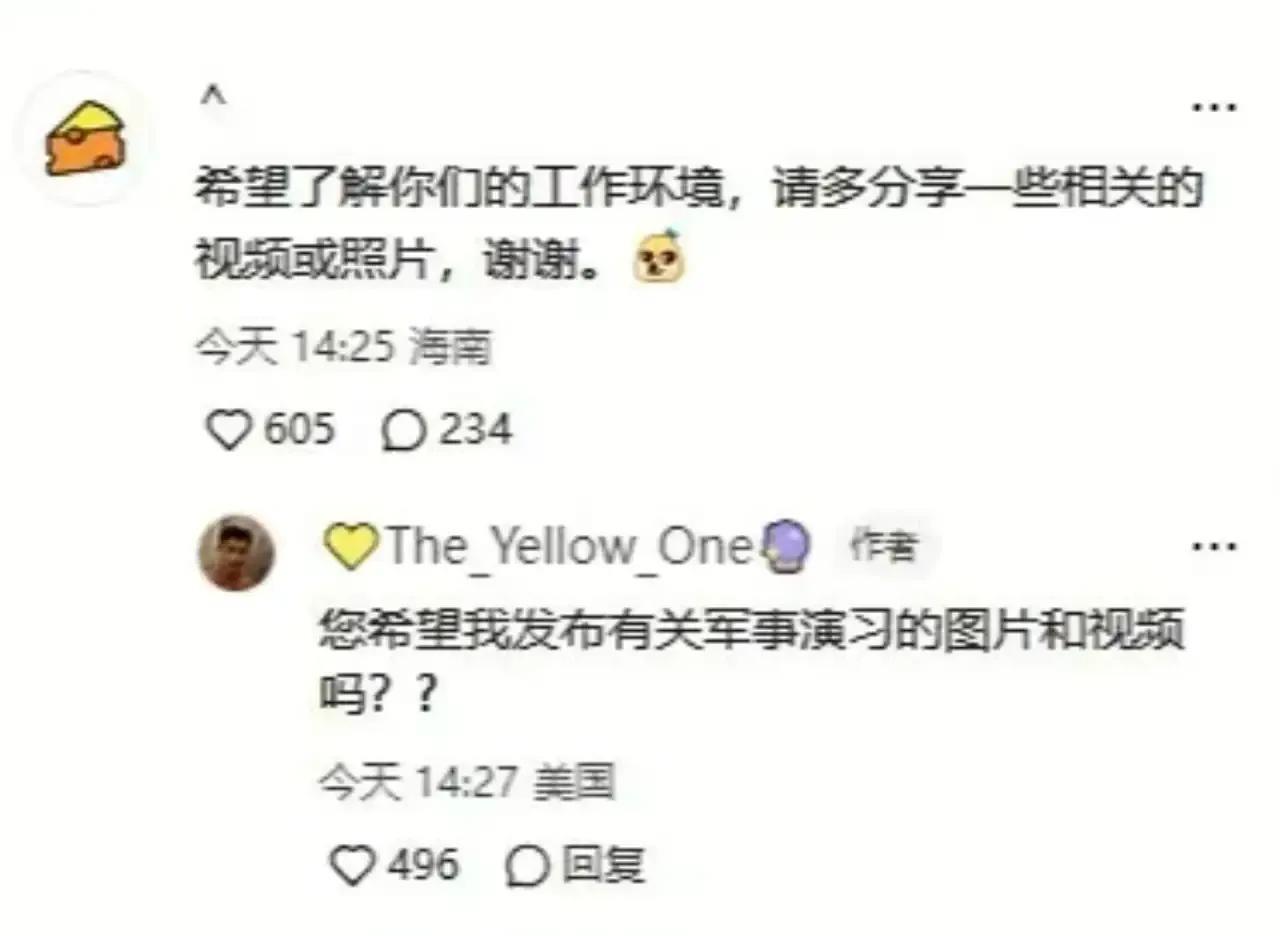Like the top comment with 605 likes
1280x936 pixels.
pos(229,430)
